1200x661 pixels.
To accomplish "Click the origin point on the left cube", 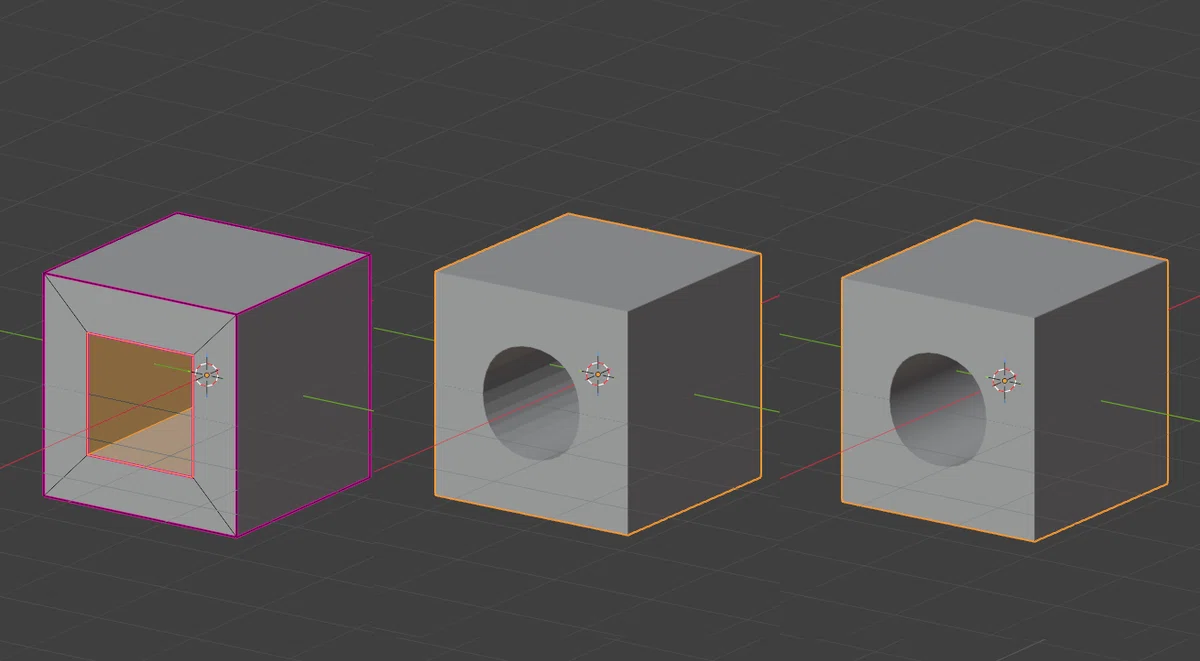I will coord(207,375).
